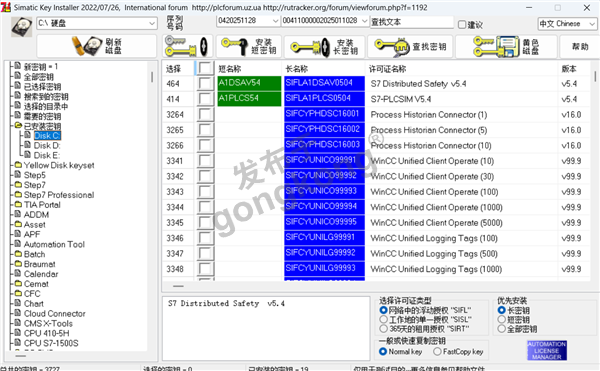Select Disk E: in the tree
This screenshot has width=600, height=371.
pyautogui.click(x=47, y=155)
